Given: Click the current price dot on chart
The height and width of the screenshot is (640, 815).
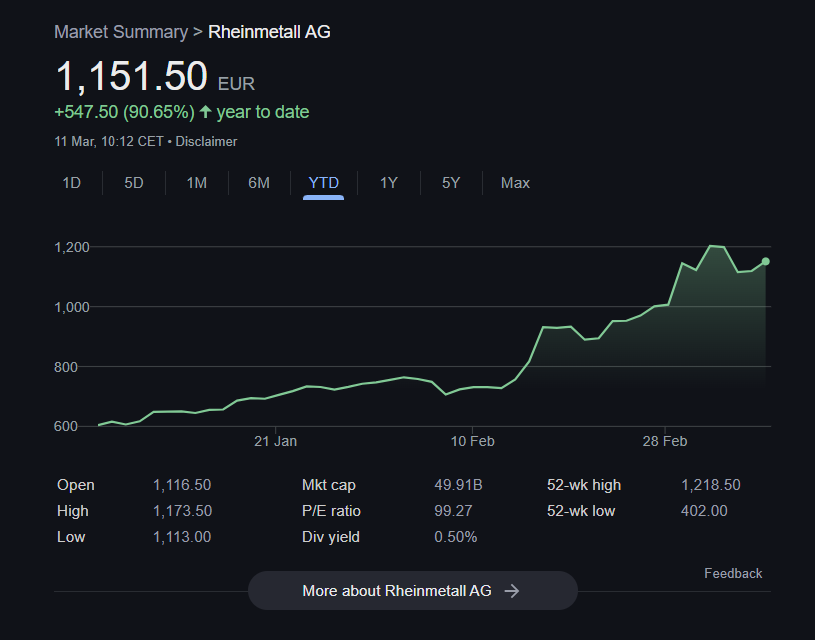Looking at the screenshot, I should click(x=766, y=262).
